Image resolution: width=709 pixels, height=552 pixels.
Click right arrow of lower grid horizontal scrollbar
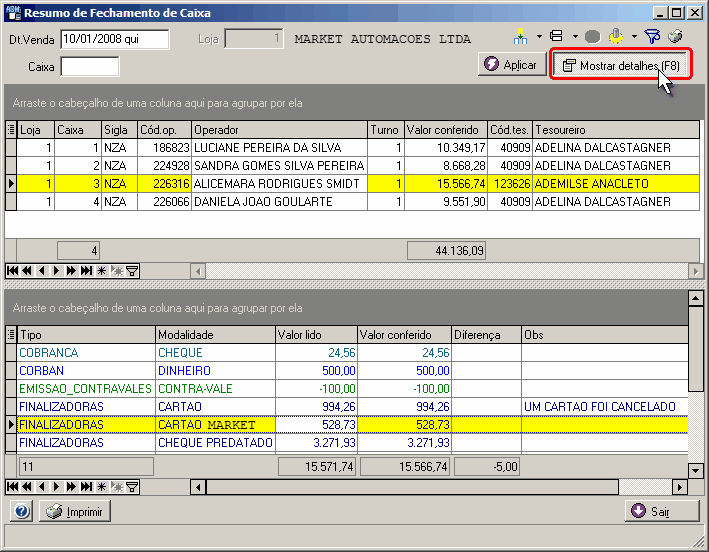pos(679,487)
